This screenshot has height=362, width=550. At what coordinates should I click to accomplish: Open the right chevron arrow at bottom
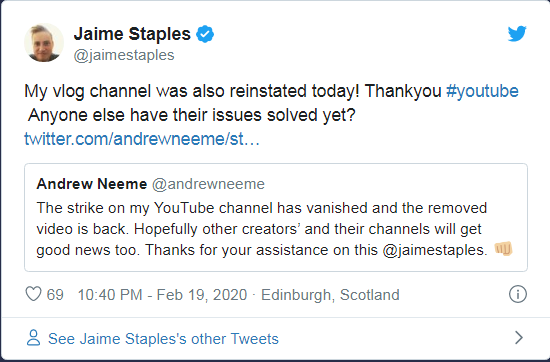519,337
